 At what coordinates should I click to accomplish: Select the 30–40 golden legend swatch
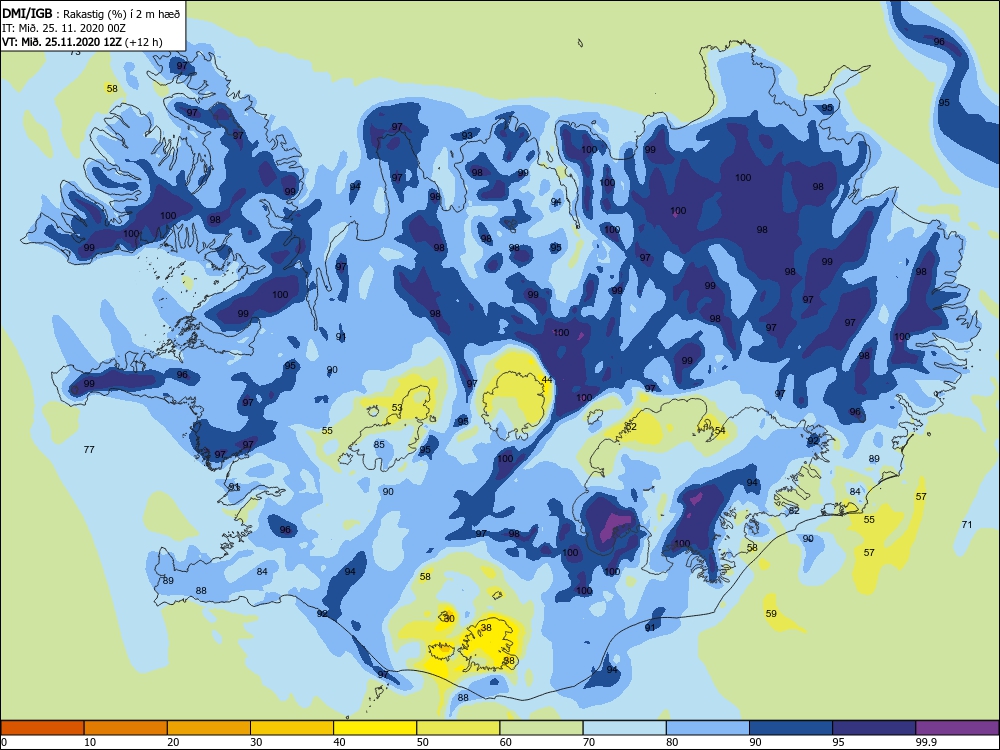pyautogui.click(x=292, y=728)
